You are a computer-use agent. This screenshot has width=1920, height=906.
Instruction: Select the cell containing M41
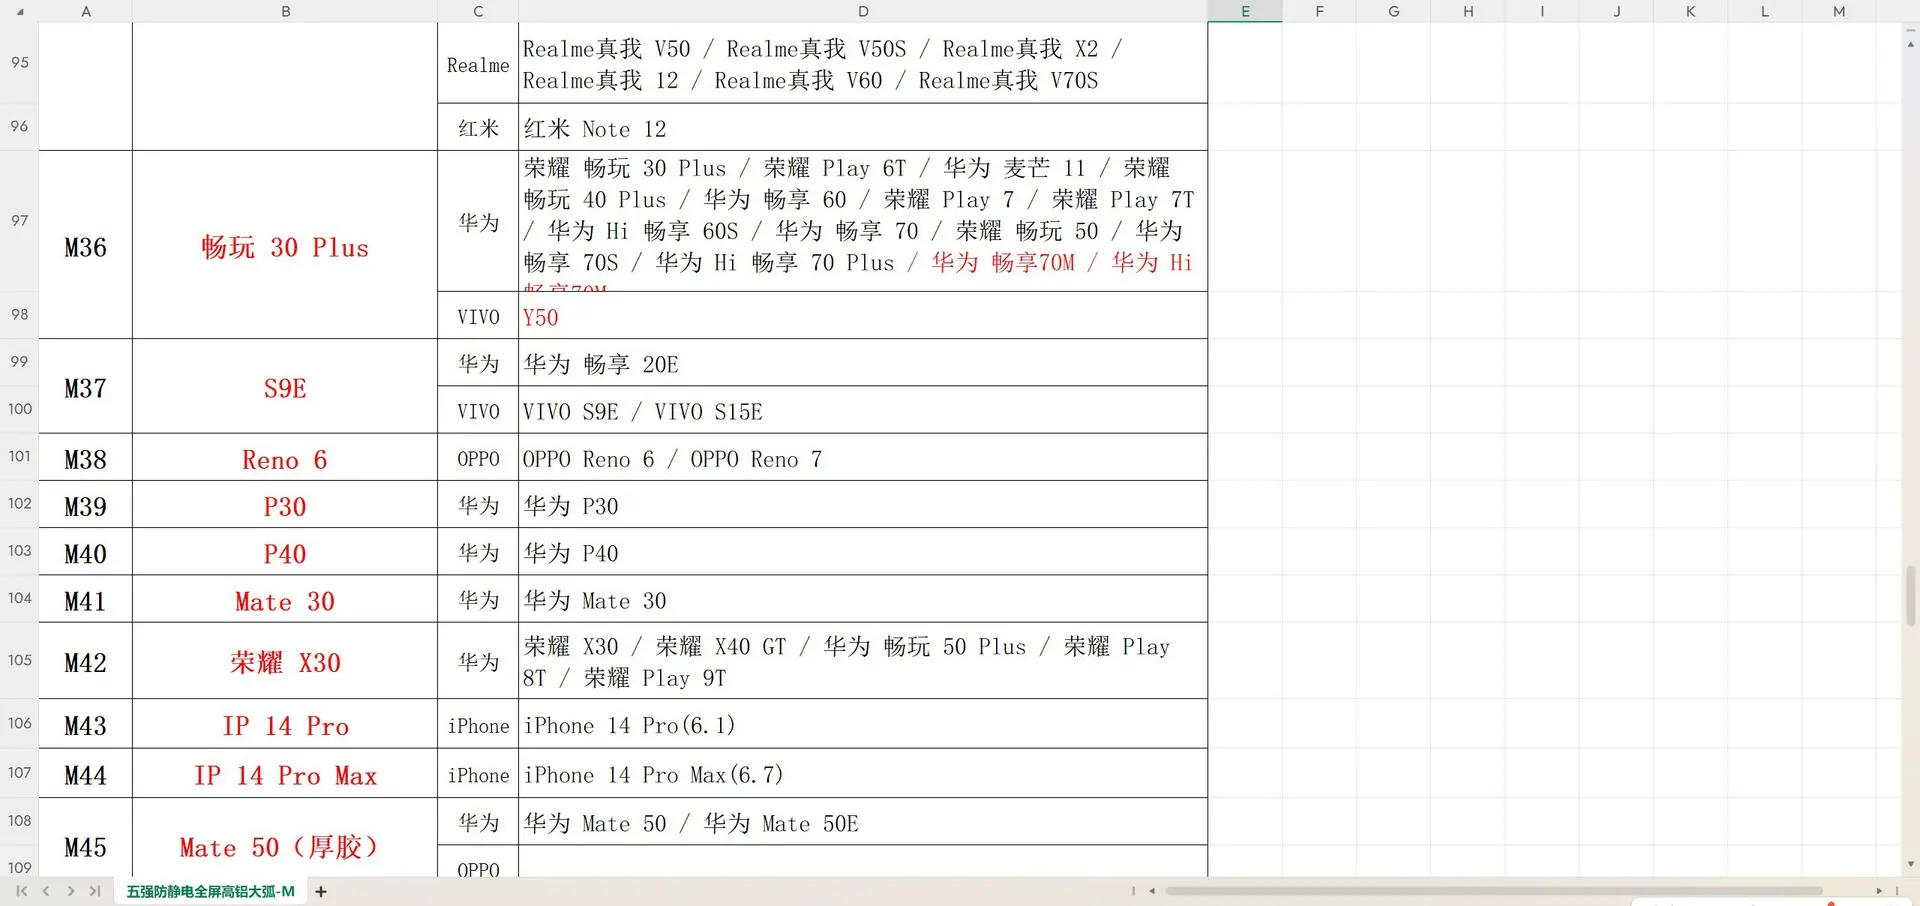[x=86, y=600]
